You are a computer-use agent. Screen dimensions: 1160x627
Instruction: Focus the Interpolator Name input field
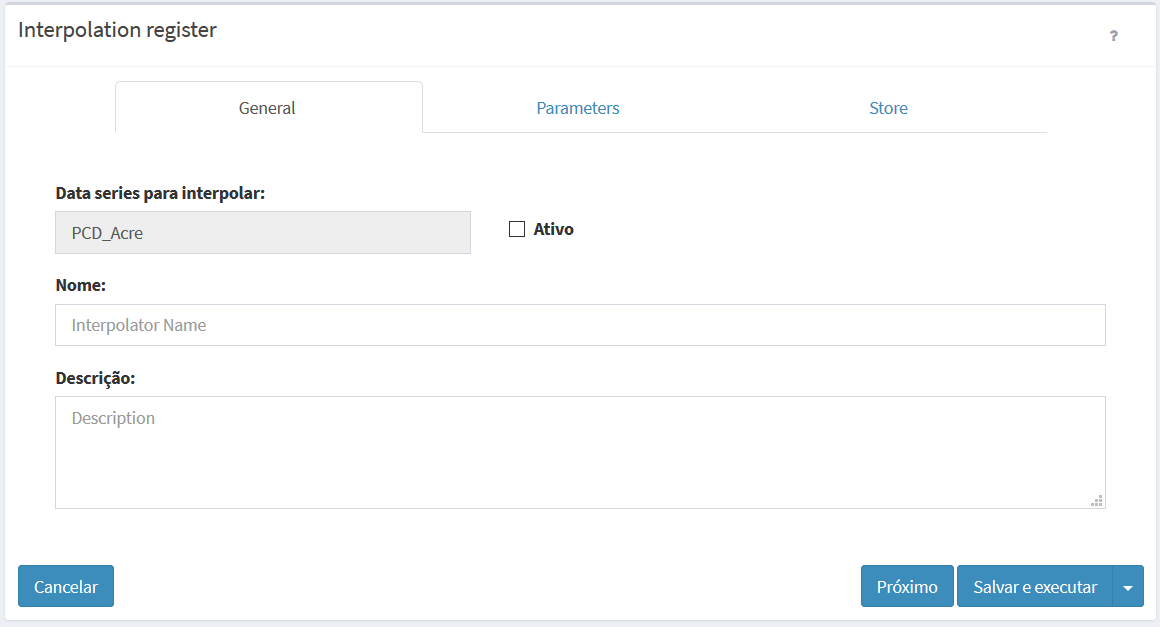[580, 325]
